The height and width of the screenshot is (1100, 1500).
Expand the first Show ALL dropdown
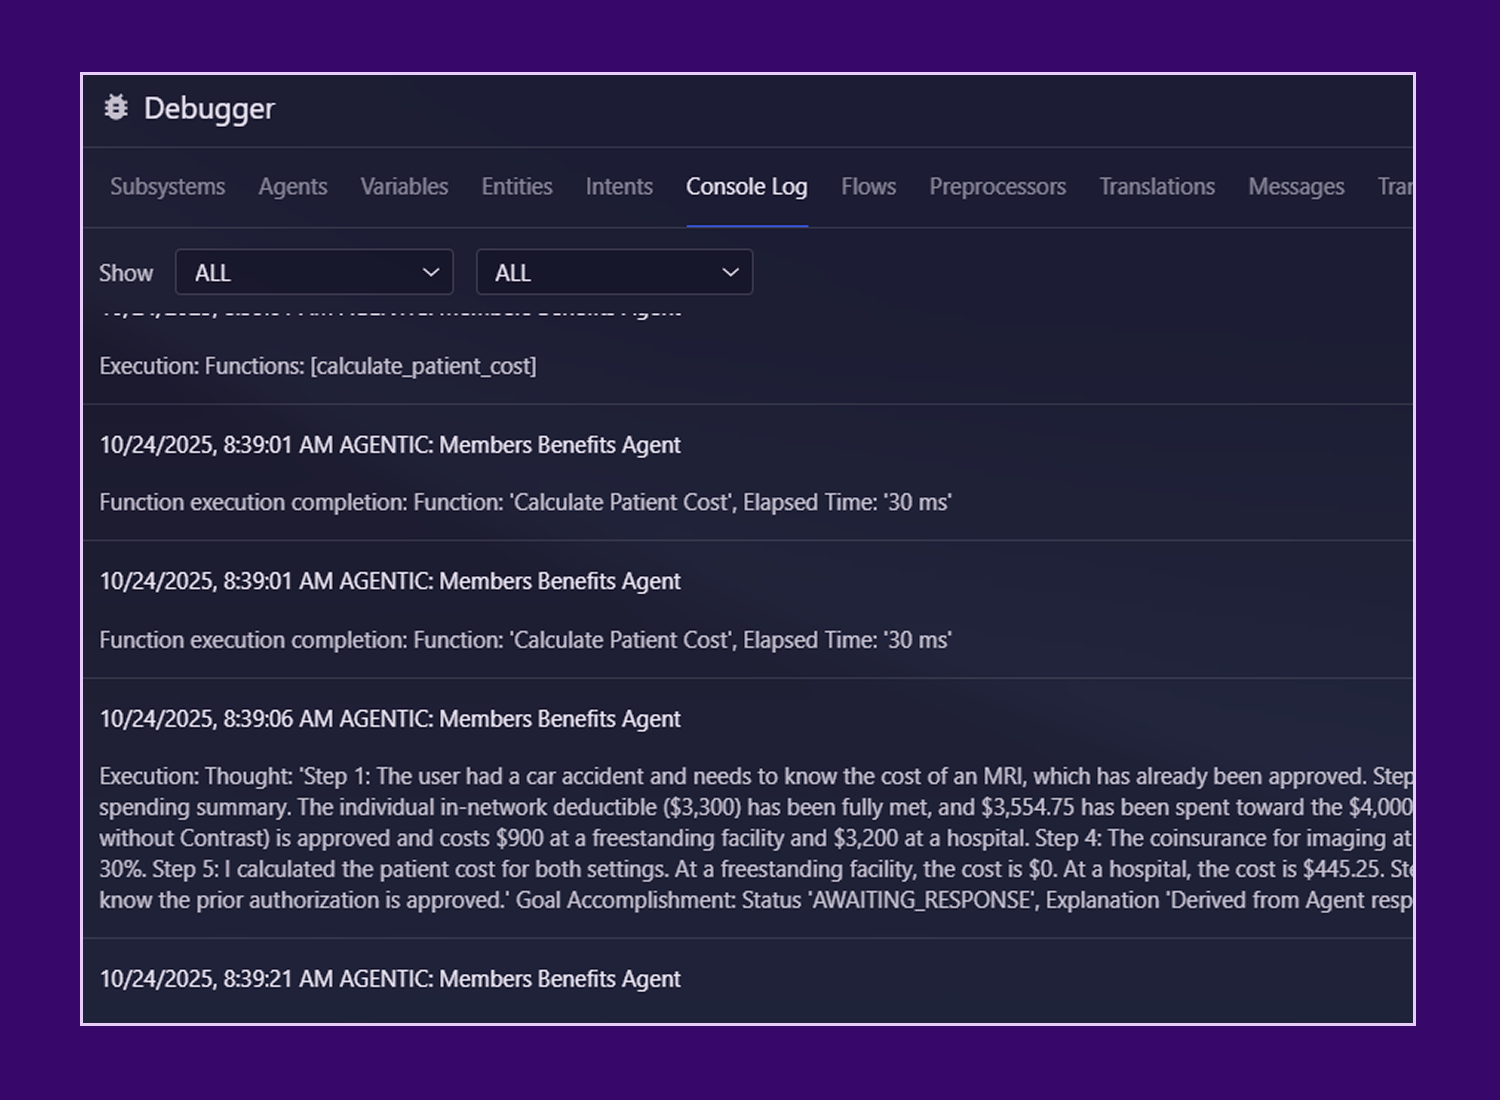314,272
